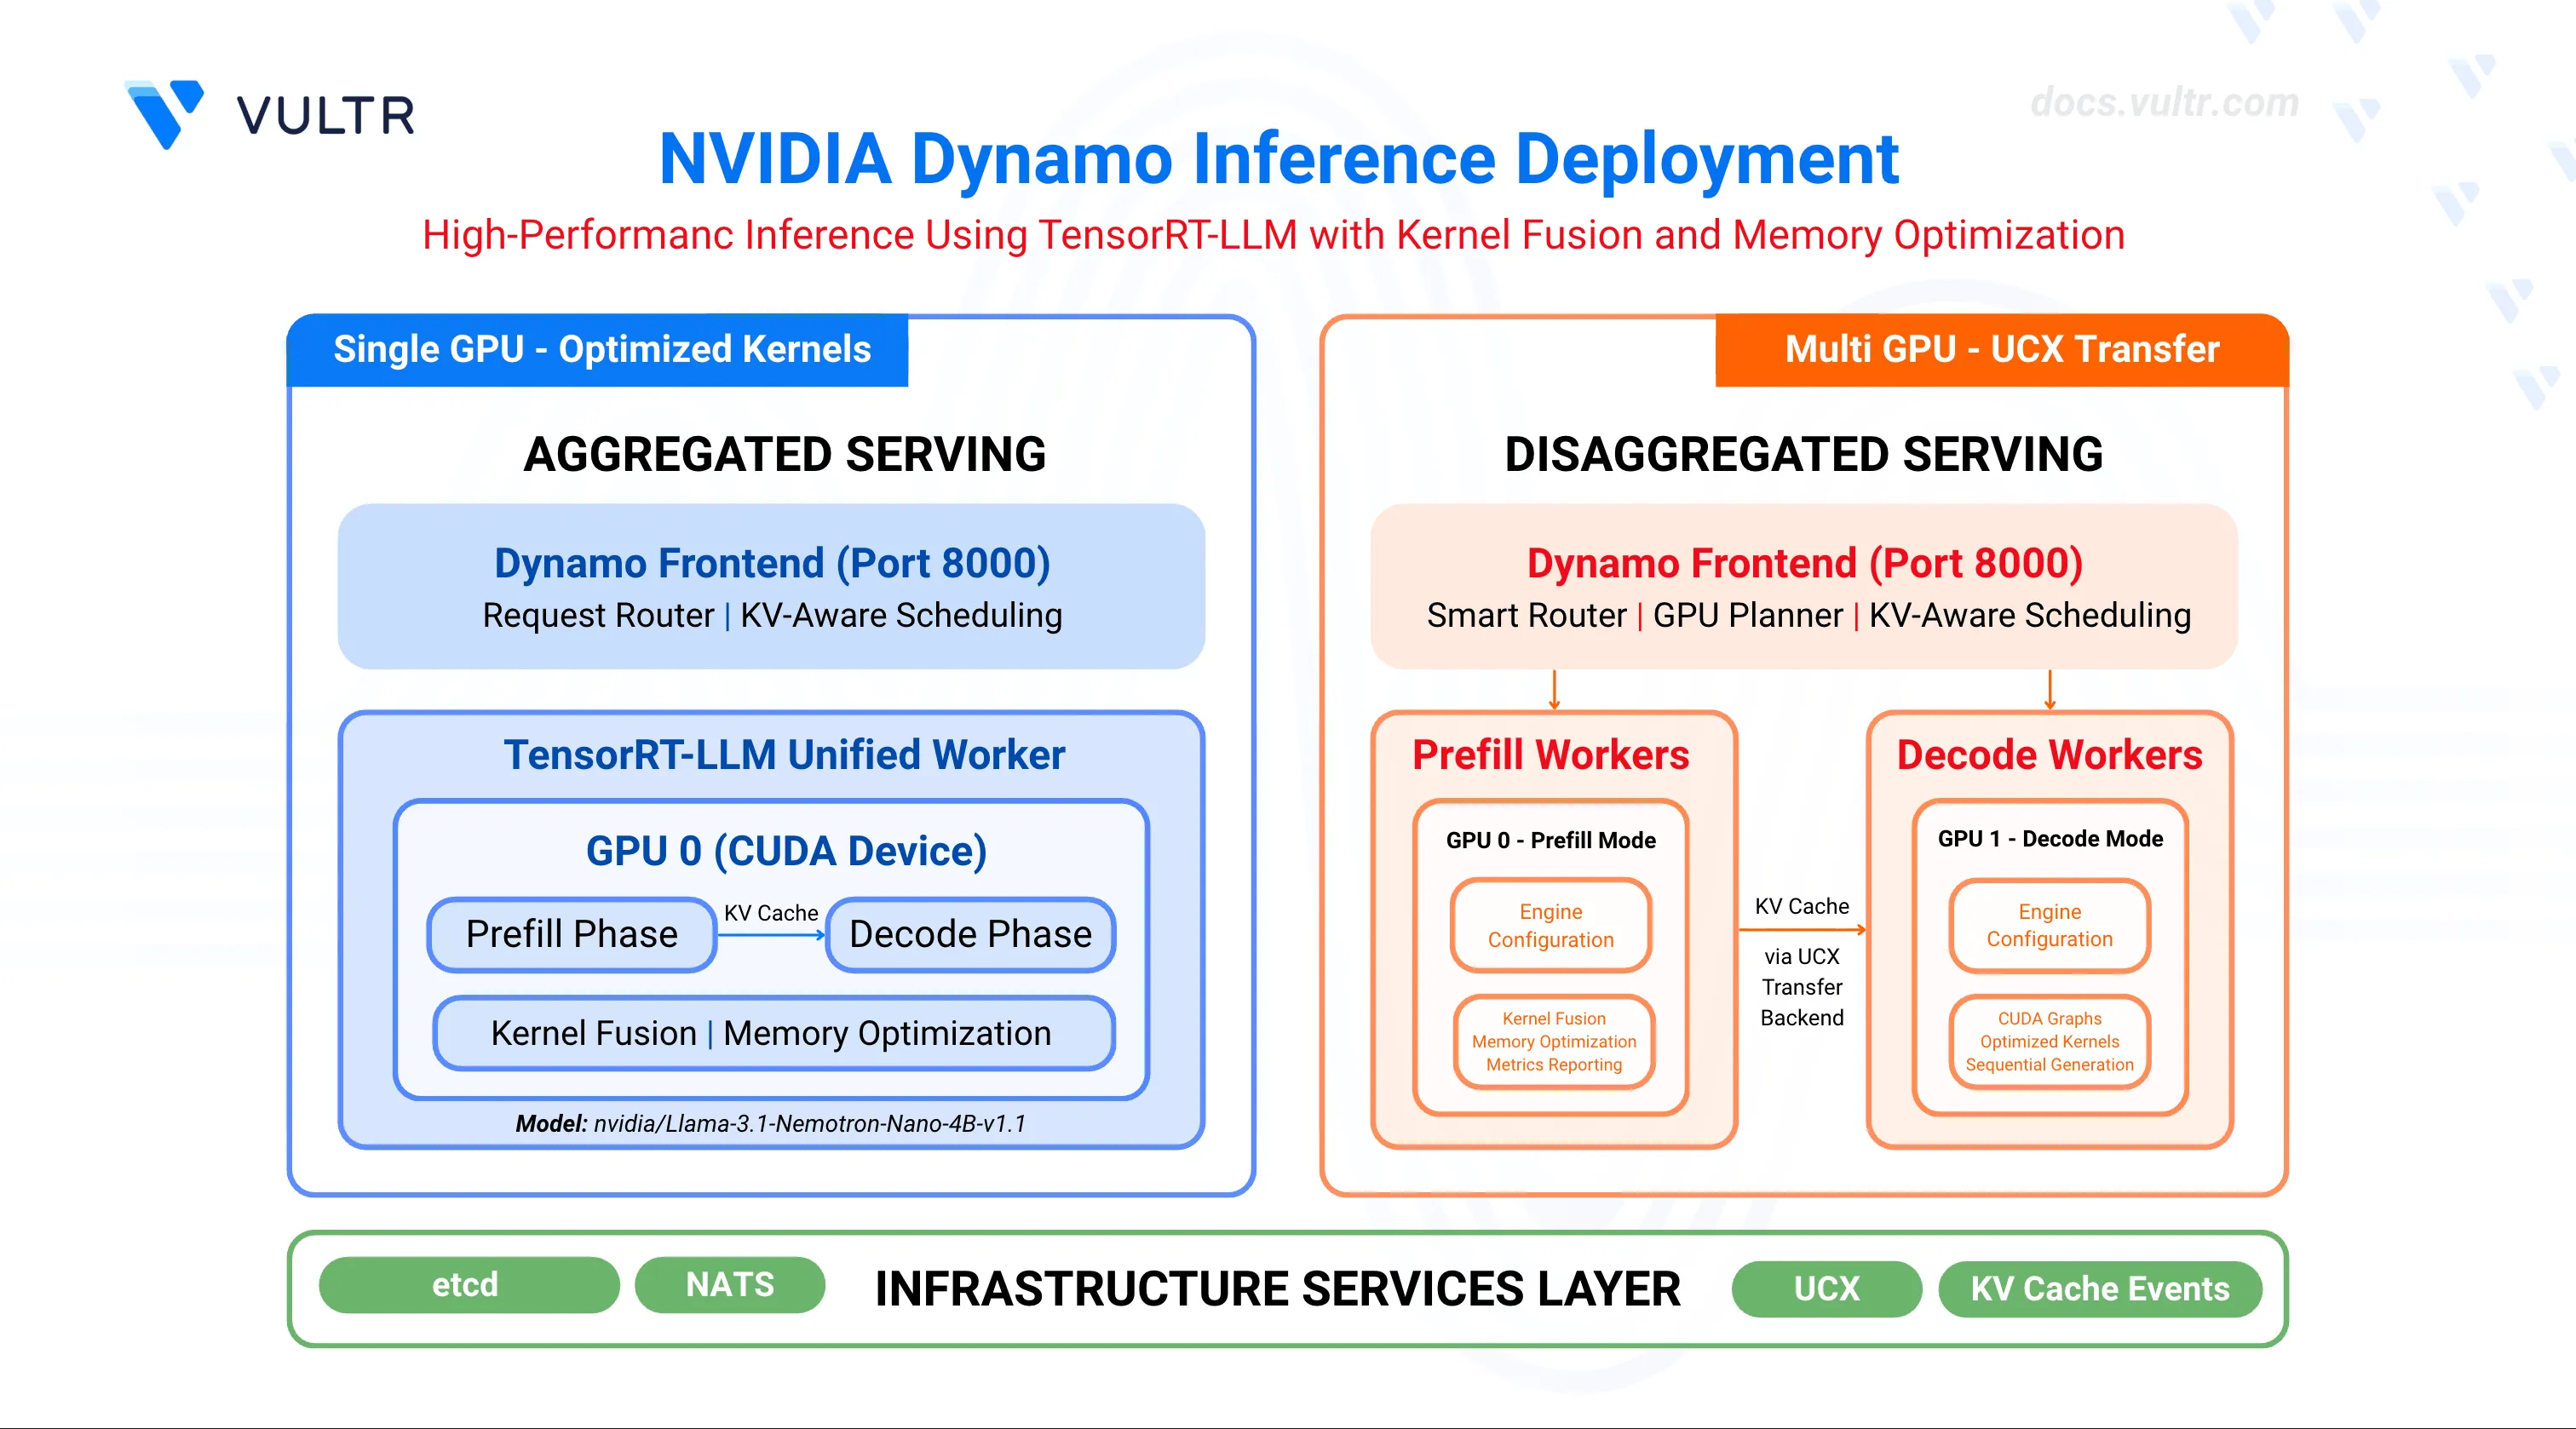Viewport: 2576px width, 1429px height.
Task: Click the Vultr logo icon
Action: click(x=165, y=114)
